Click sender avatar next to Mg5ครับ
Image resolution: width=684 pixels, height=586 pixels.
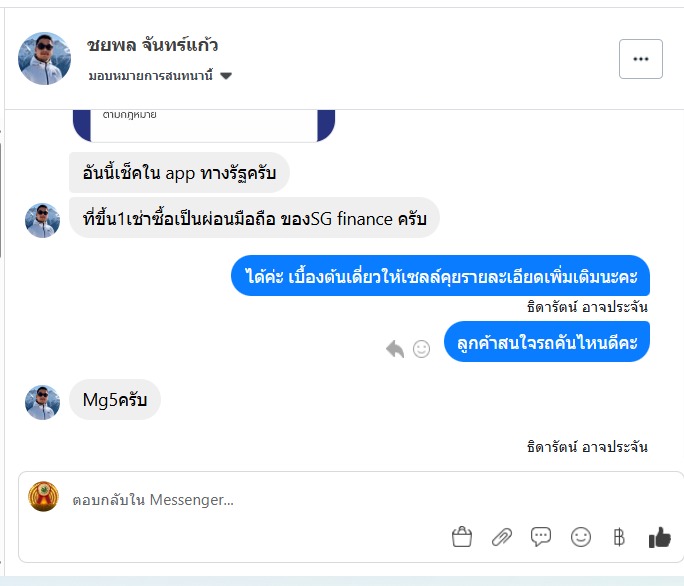pyautogui.click(x=43, y=402)
